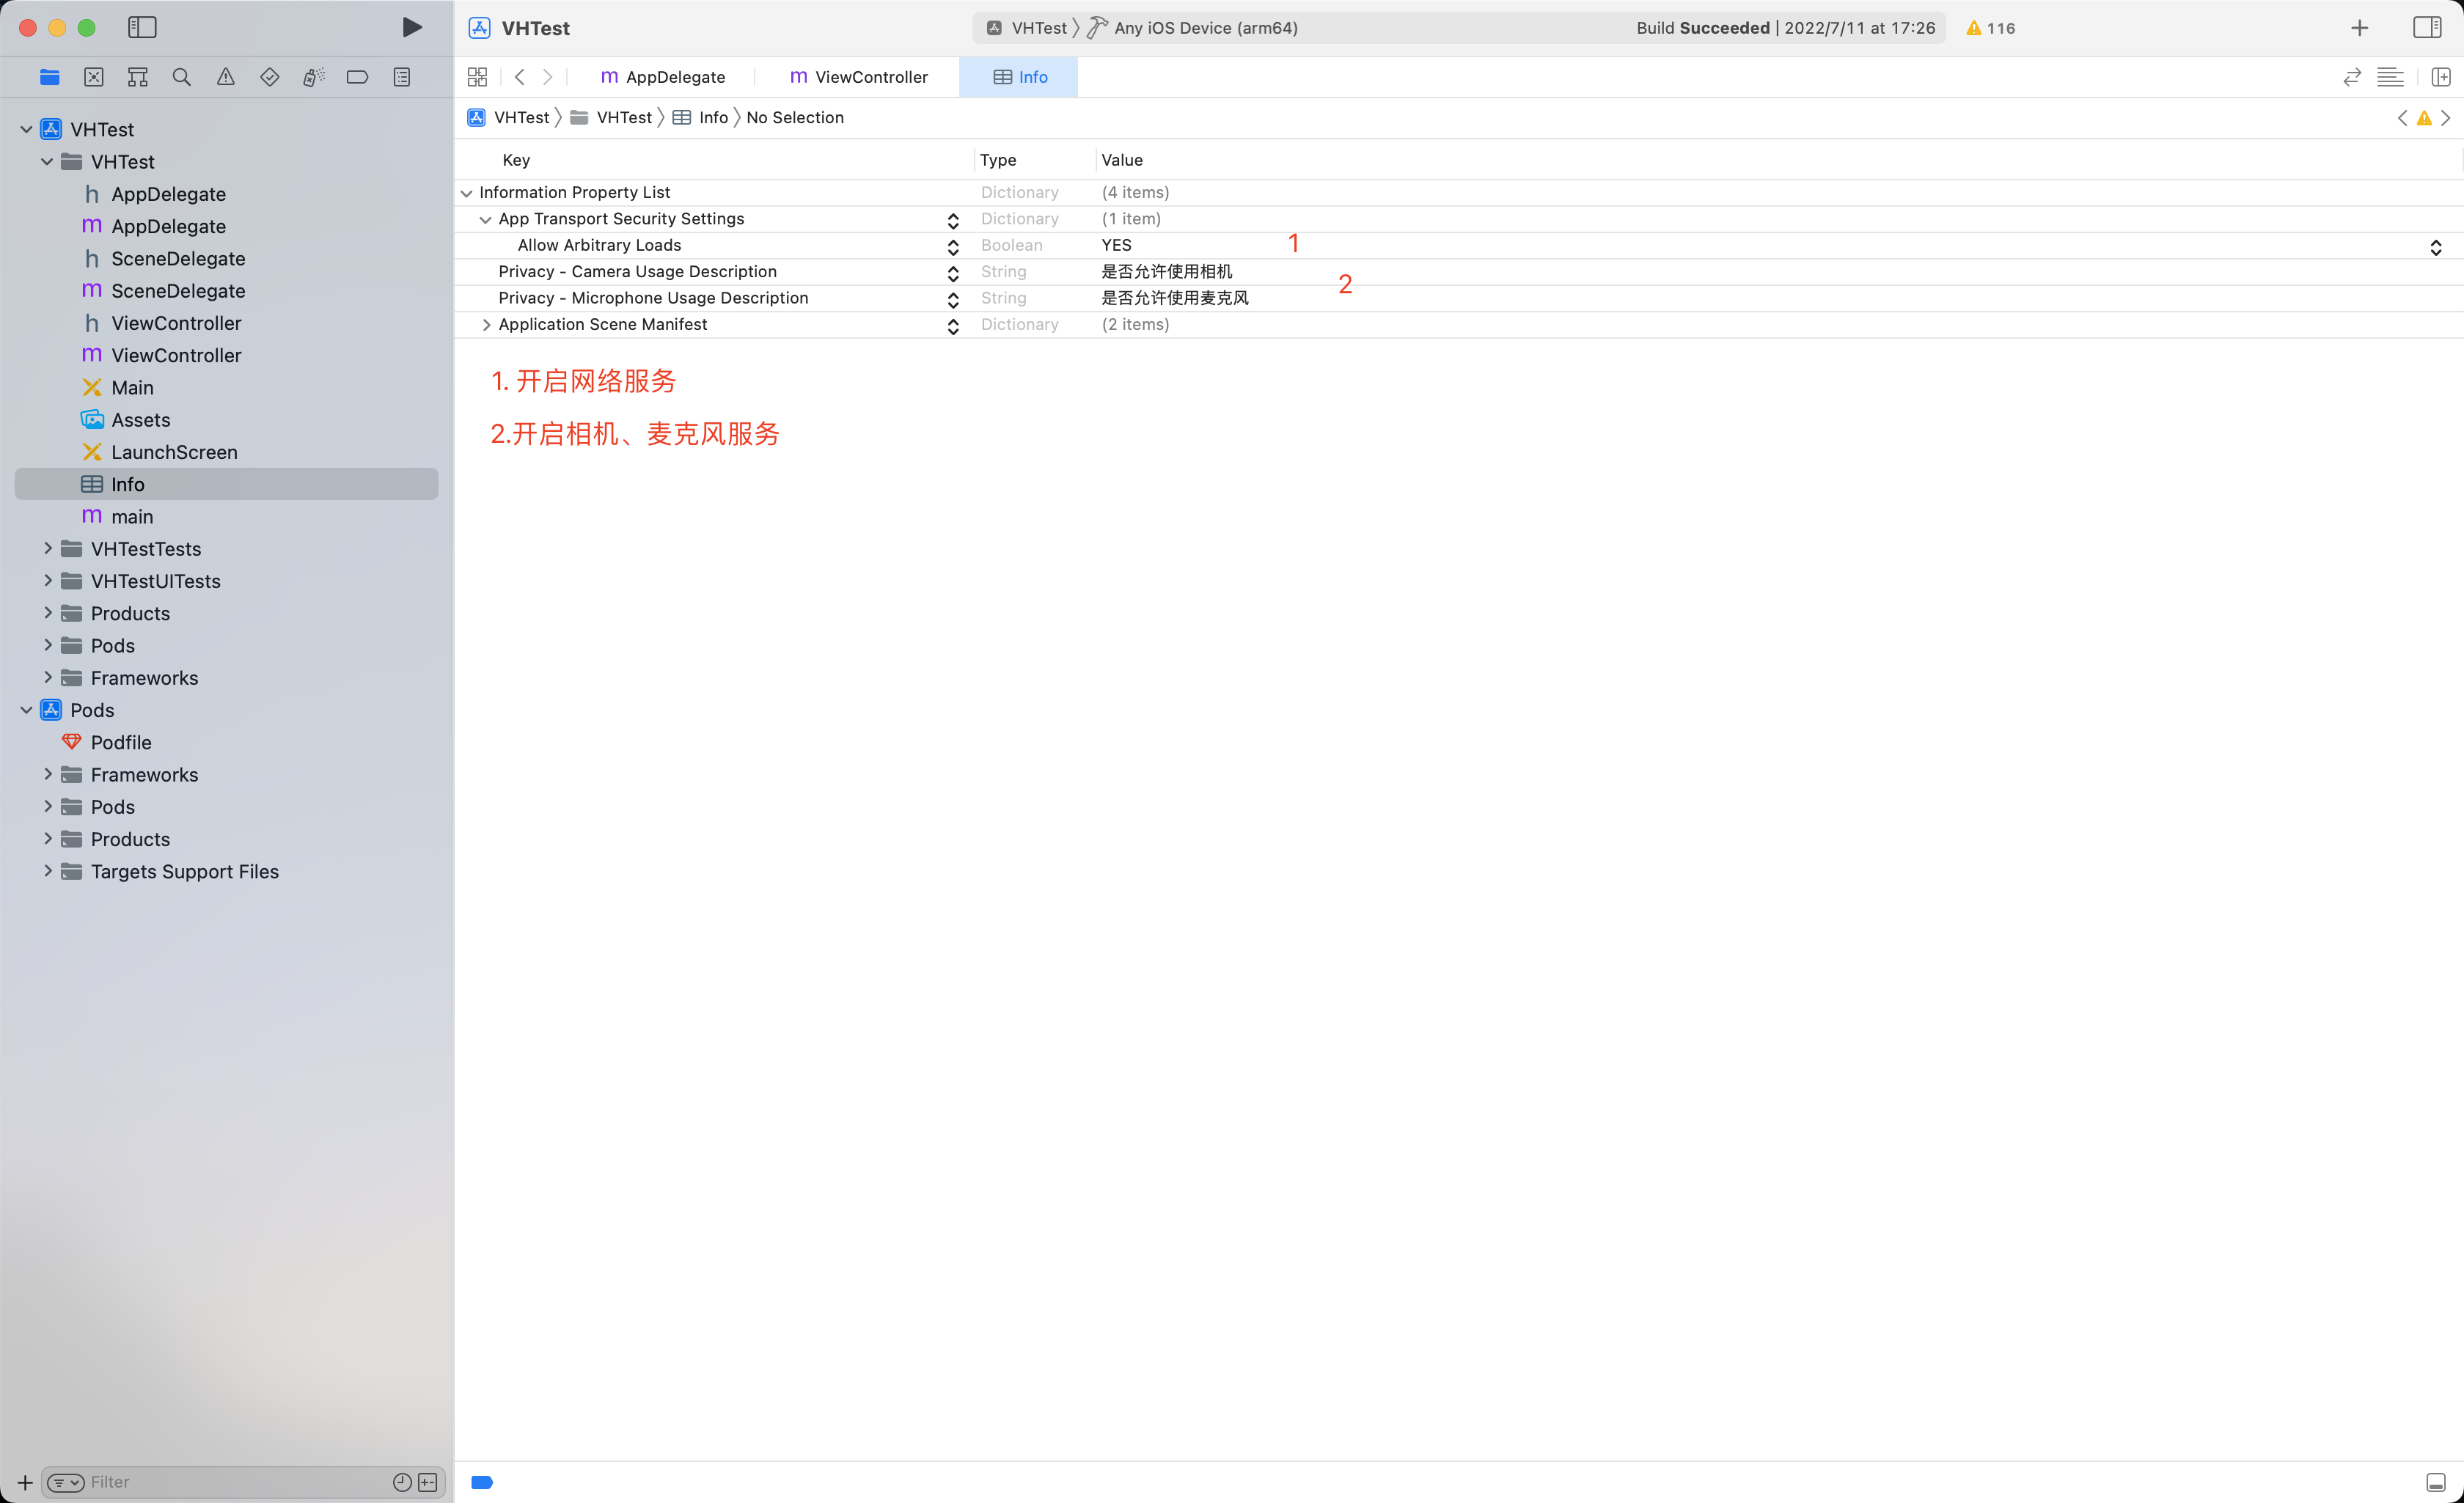This screenshot has height=1503, width=2464.
Task: Toggle the navigator sidebar
Action: 142,27
